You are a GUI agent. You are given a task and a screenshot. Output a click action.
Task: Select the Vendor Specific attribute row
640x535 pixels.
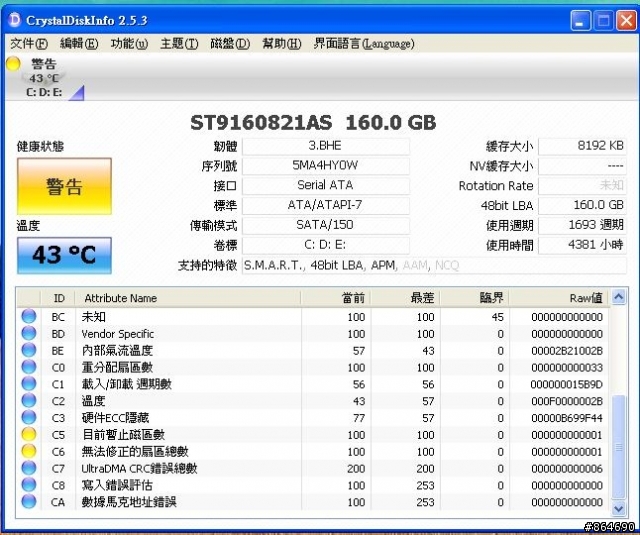313,333
